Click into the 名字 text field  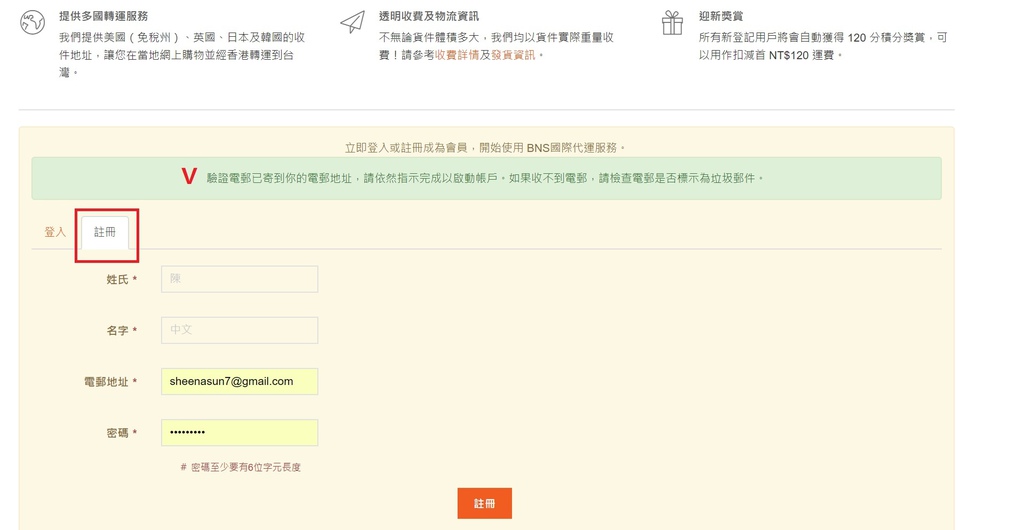click(239, 330)
